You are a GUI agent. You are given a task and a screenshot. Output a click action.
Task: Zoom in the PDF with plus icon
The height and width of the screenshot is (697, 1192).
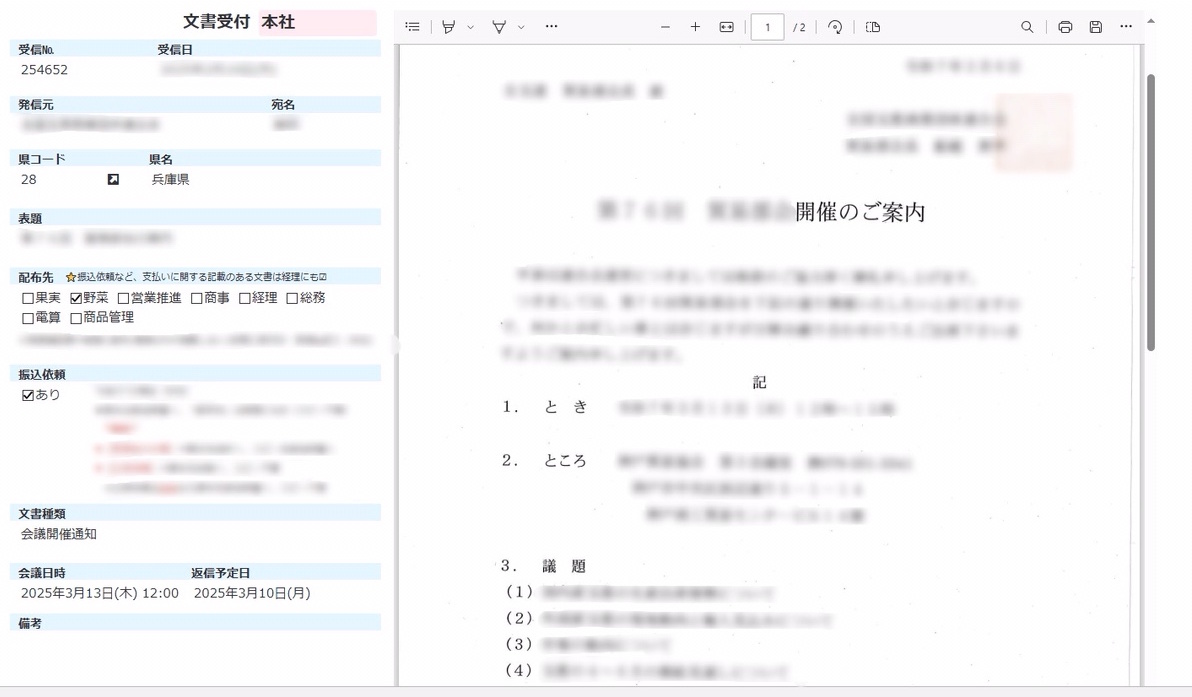[x=695, y=27]
